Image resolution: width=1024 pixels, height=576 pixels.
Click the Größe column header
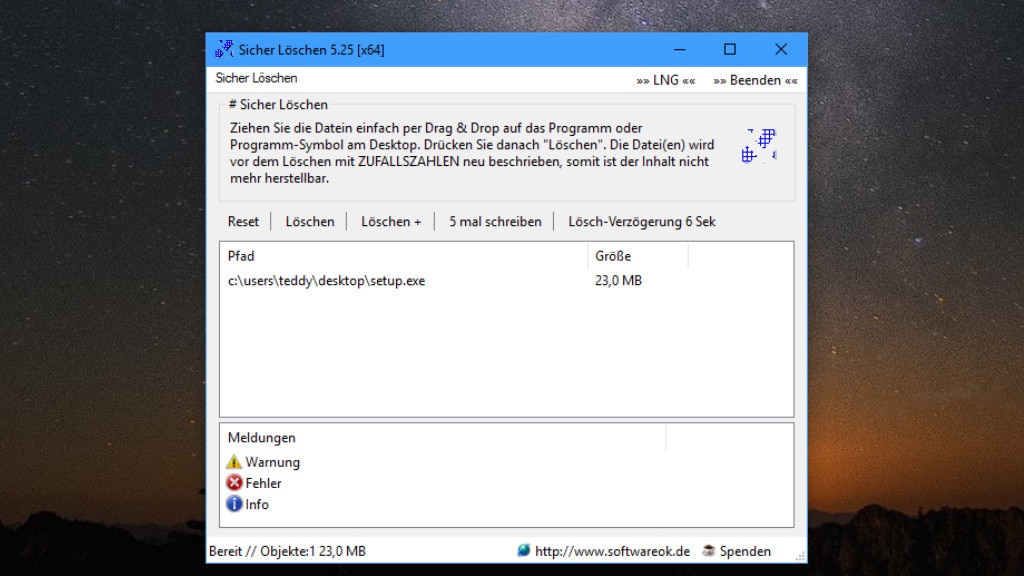611,256
